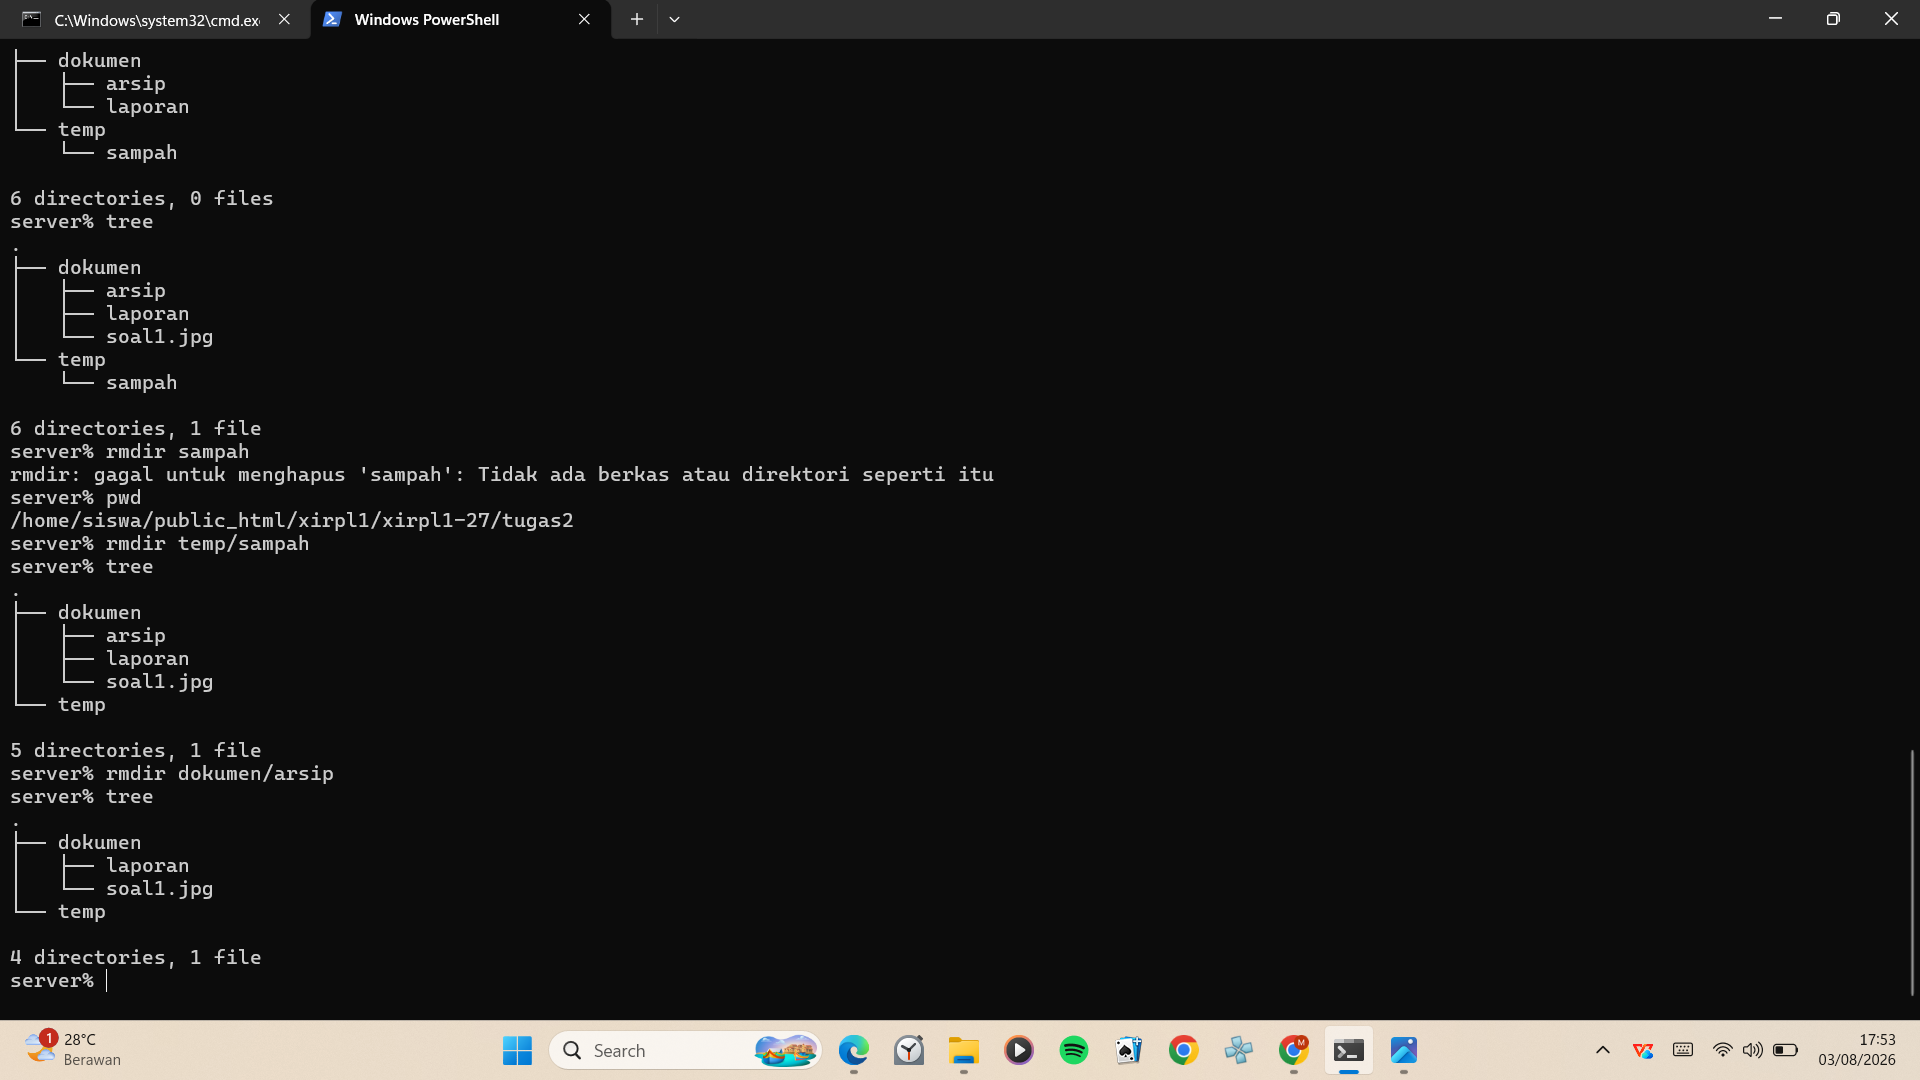Open the Windows Start menu
Image resolution: width=1920 pixels, height=1080 pixels.
517,1051
